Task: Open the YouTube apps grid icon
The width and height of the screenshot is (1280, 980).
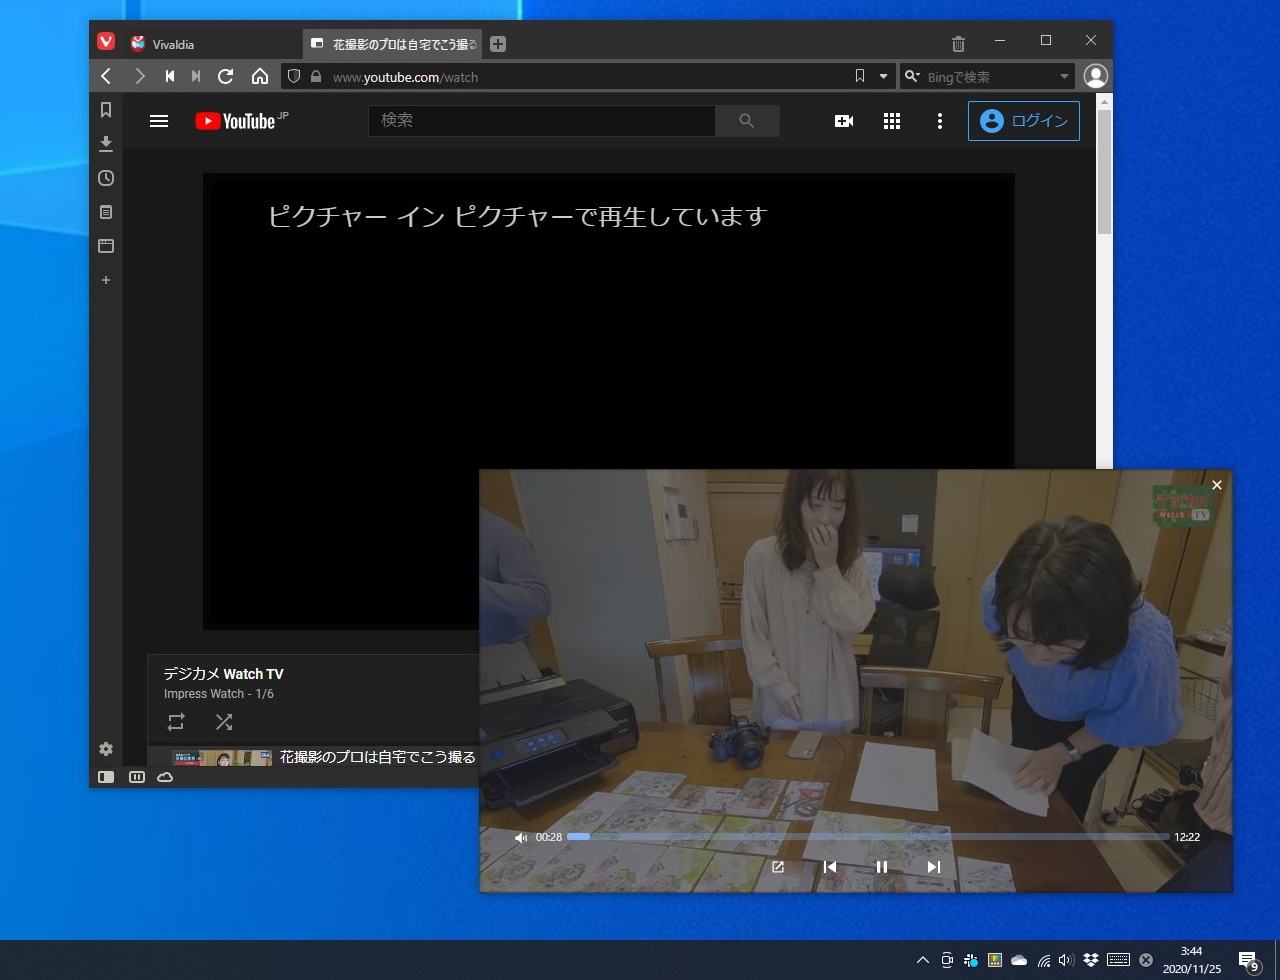Action: click(x=892, y=120)
